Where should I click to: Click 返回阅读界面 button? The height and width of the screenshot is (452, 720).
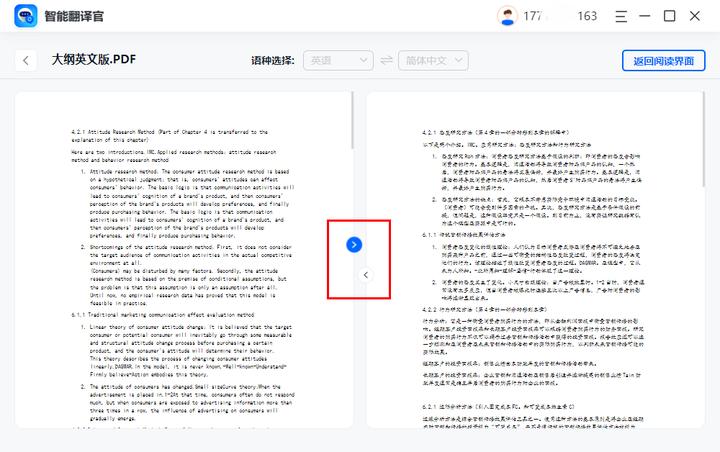pyautogui.click(x=664, y=61)
